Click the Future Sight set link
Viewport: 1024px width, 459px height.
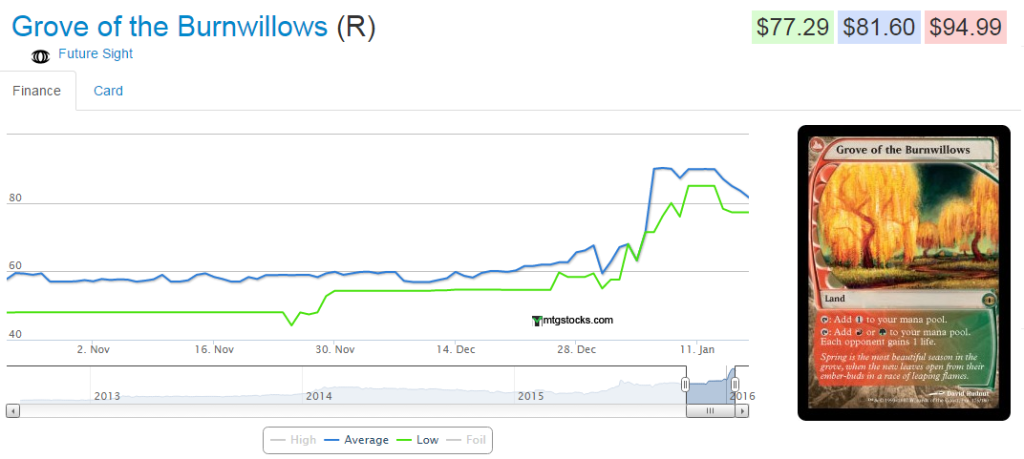point(95,54)
